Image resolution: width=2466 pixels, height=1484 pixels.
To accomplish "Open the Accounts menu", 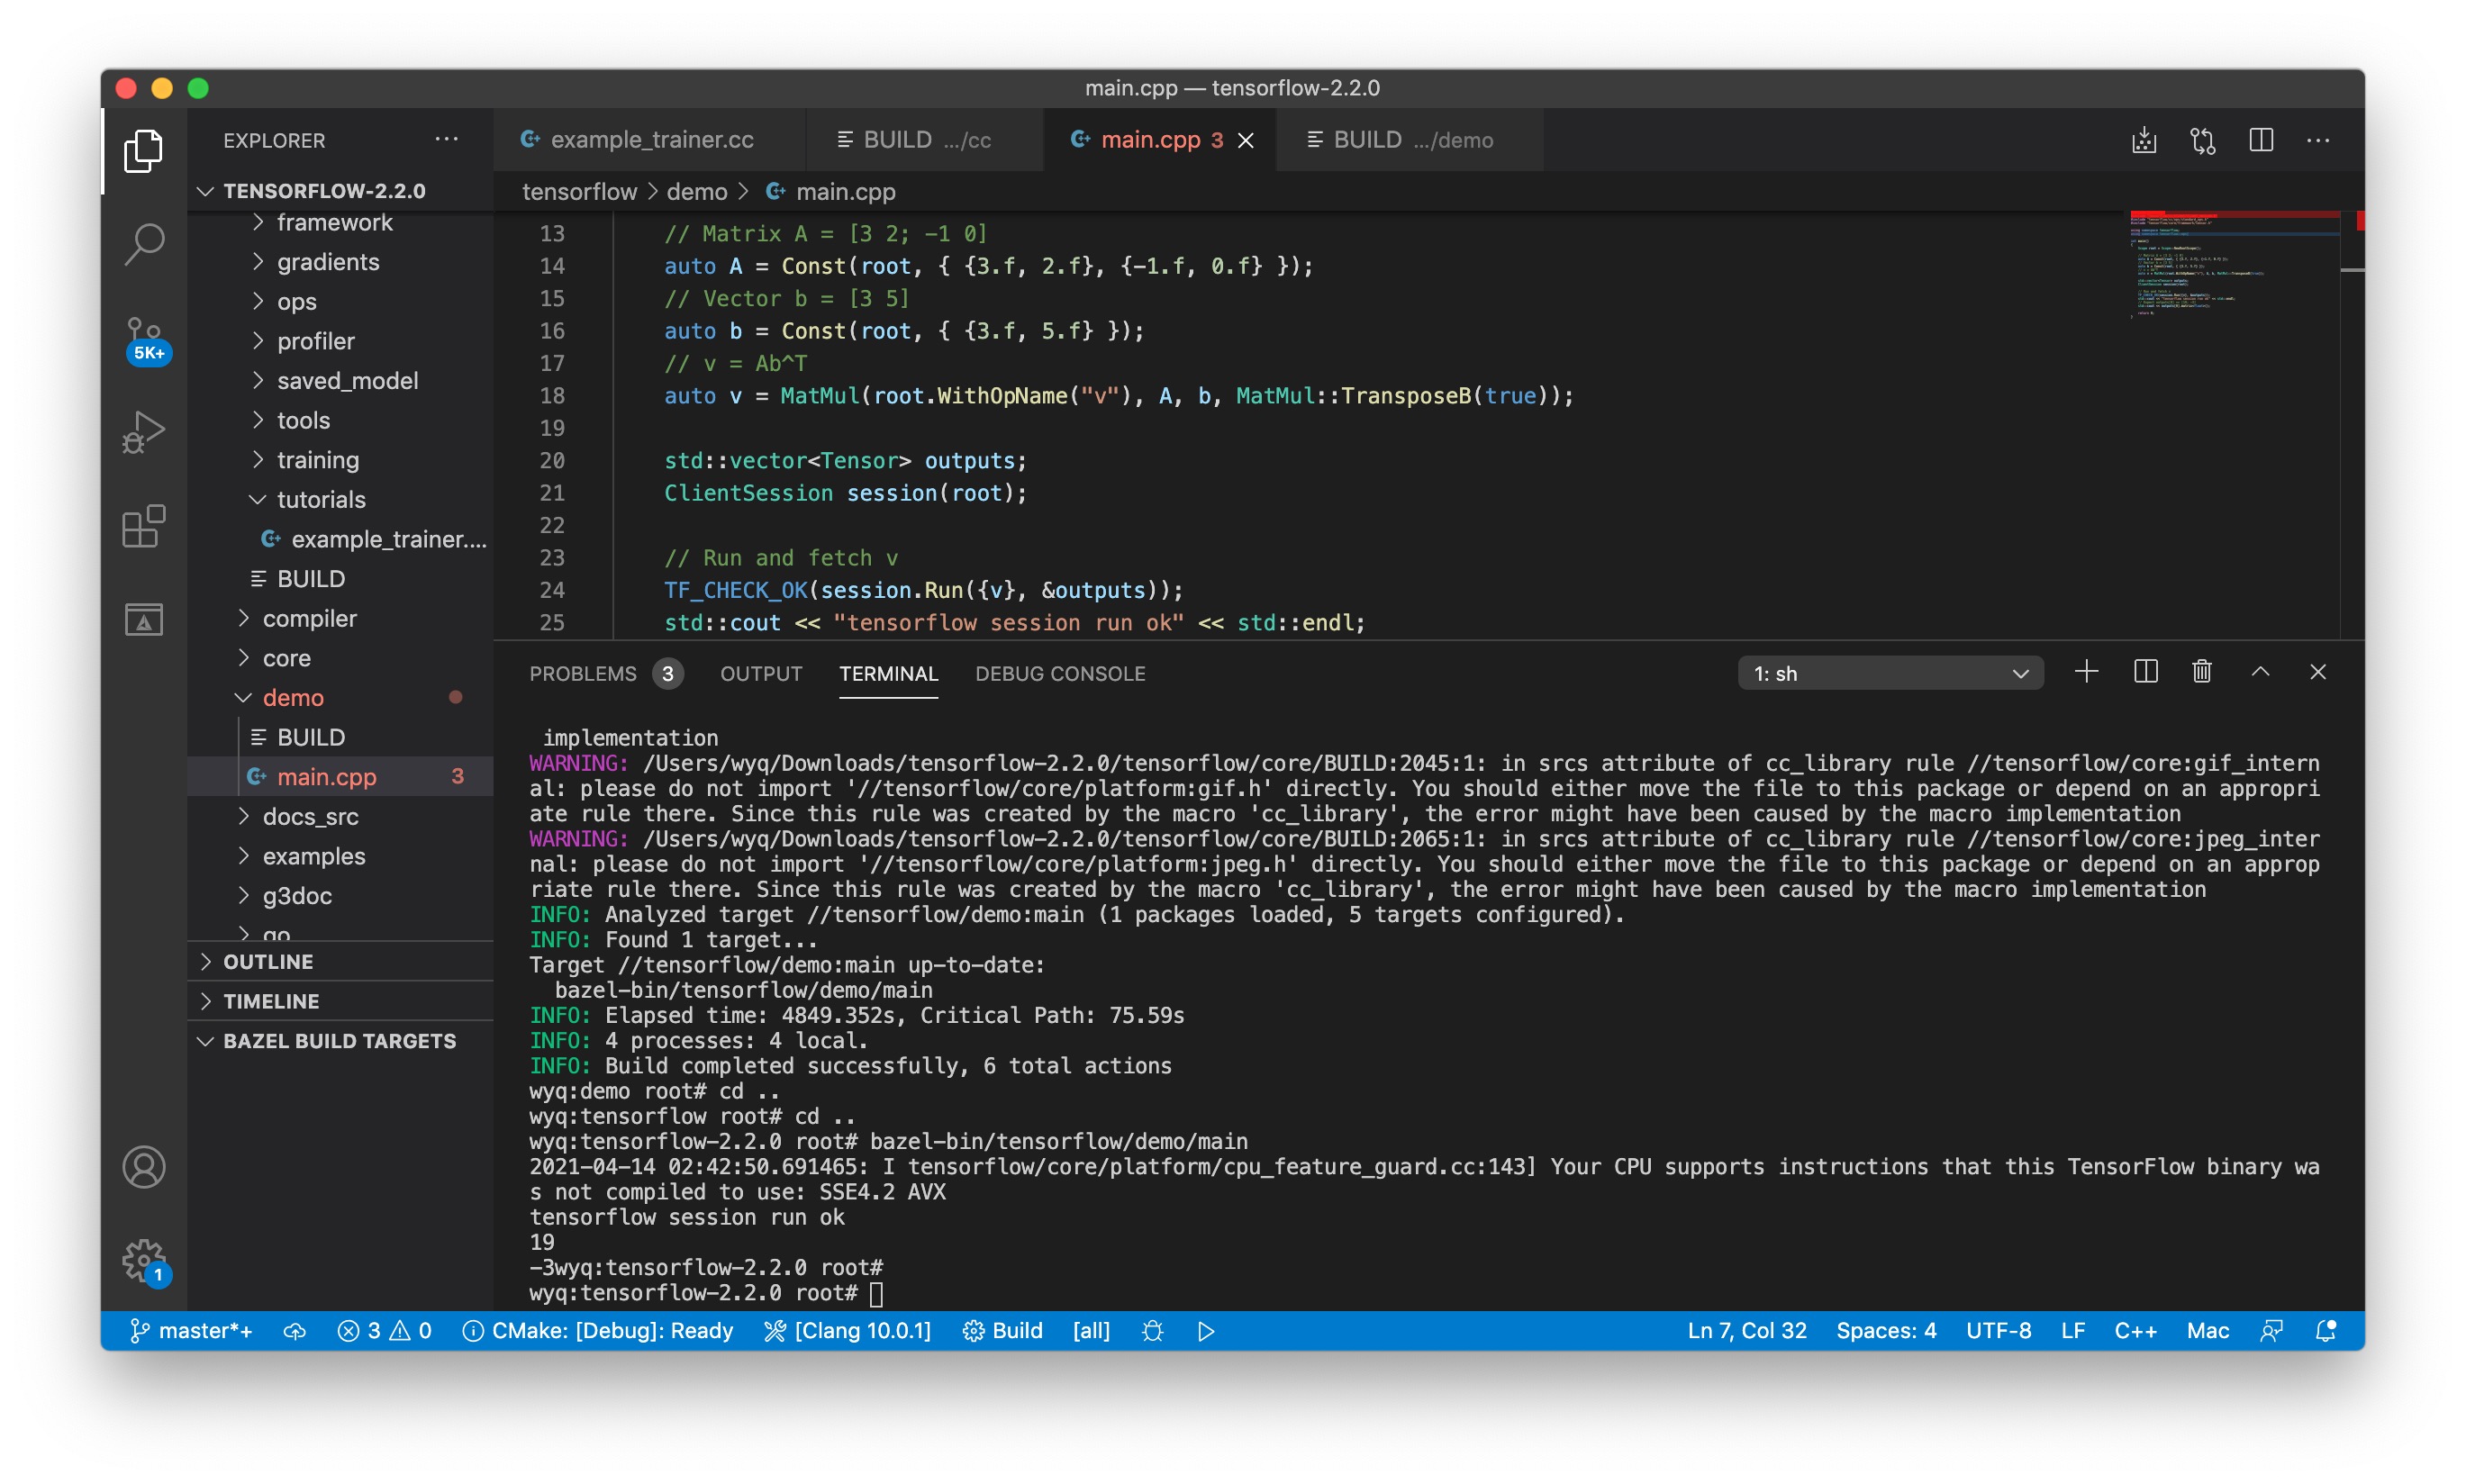I will (x=143, y=1167).
